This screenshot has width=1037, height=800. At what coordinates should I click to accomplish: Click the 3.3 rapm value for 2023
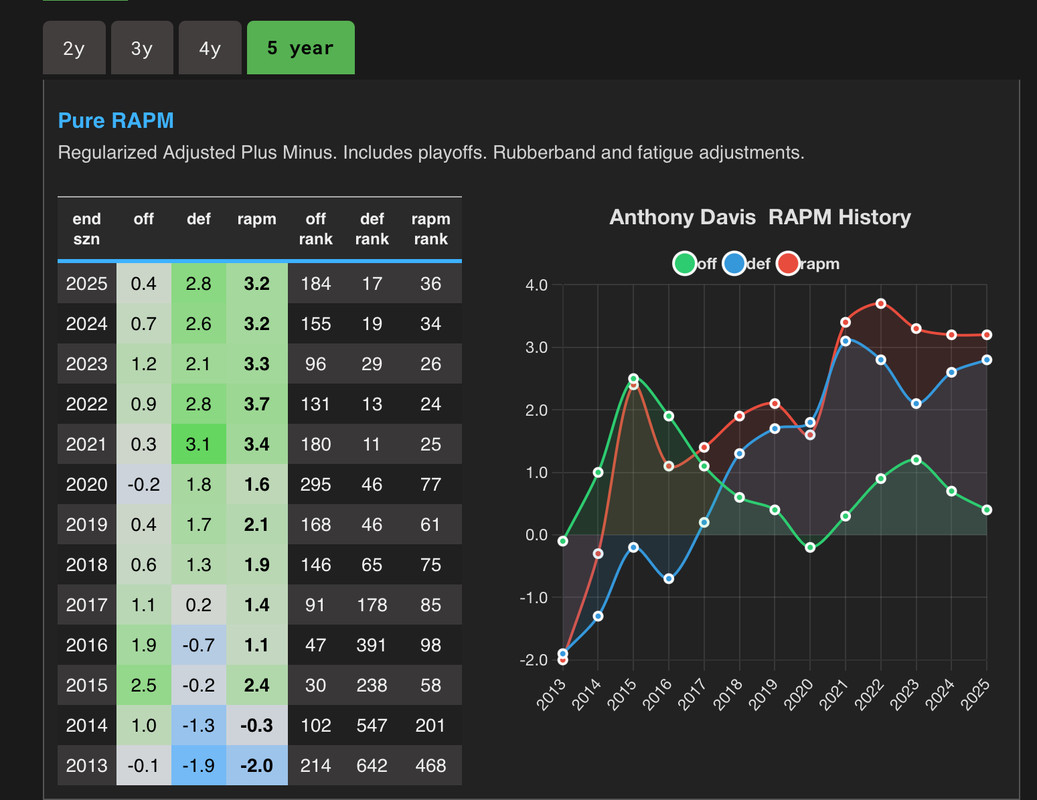[x=257, y=364]
